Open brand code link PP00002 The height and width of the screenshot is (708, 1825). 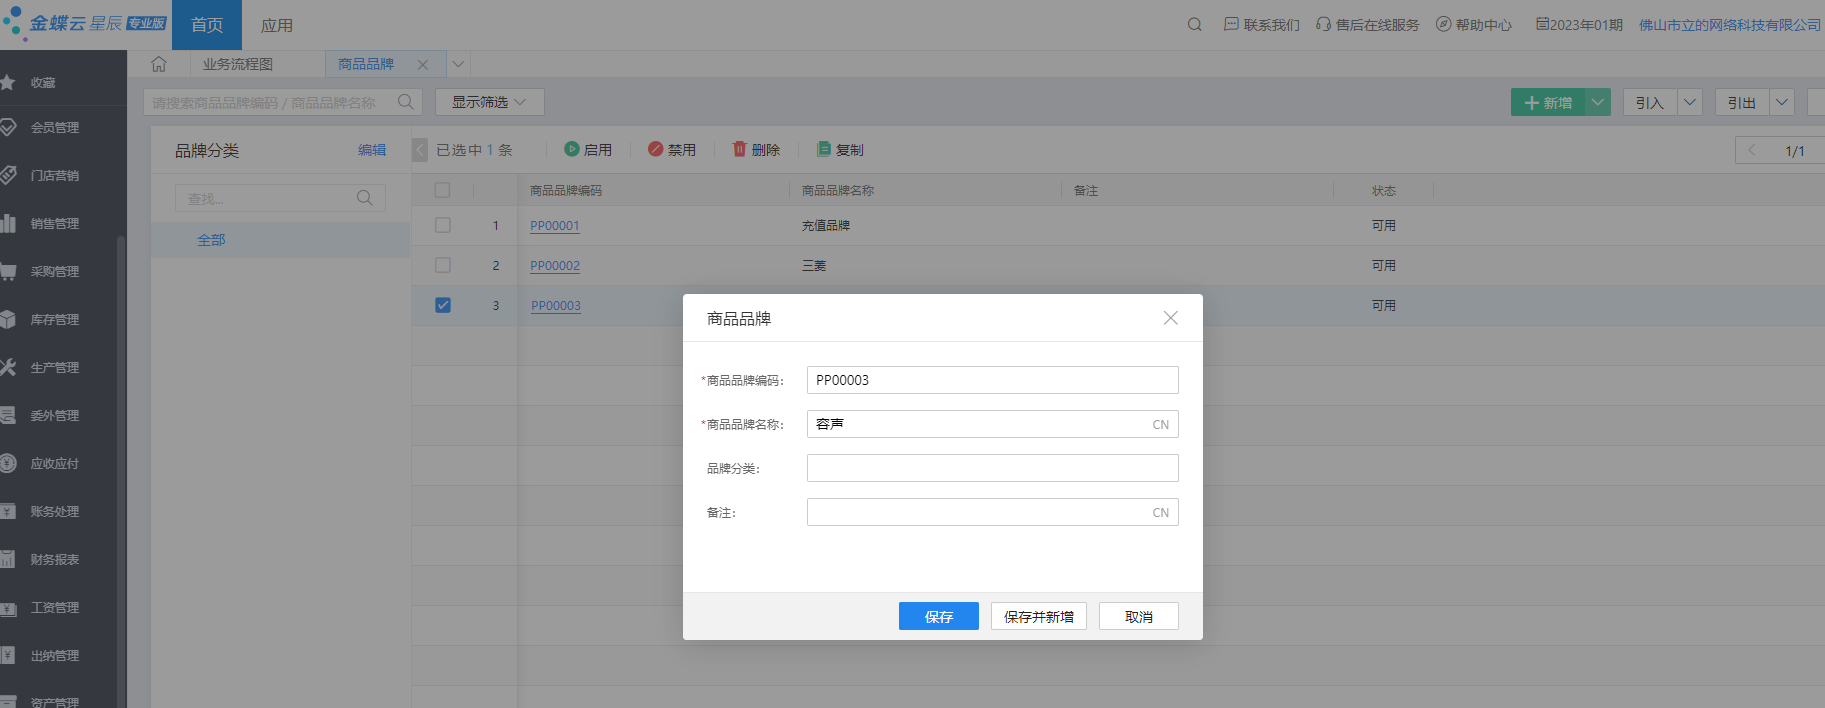point(555,266)
